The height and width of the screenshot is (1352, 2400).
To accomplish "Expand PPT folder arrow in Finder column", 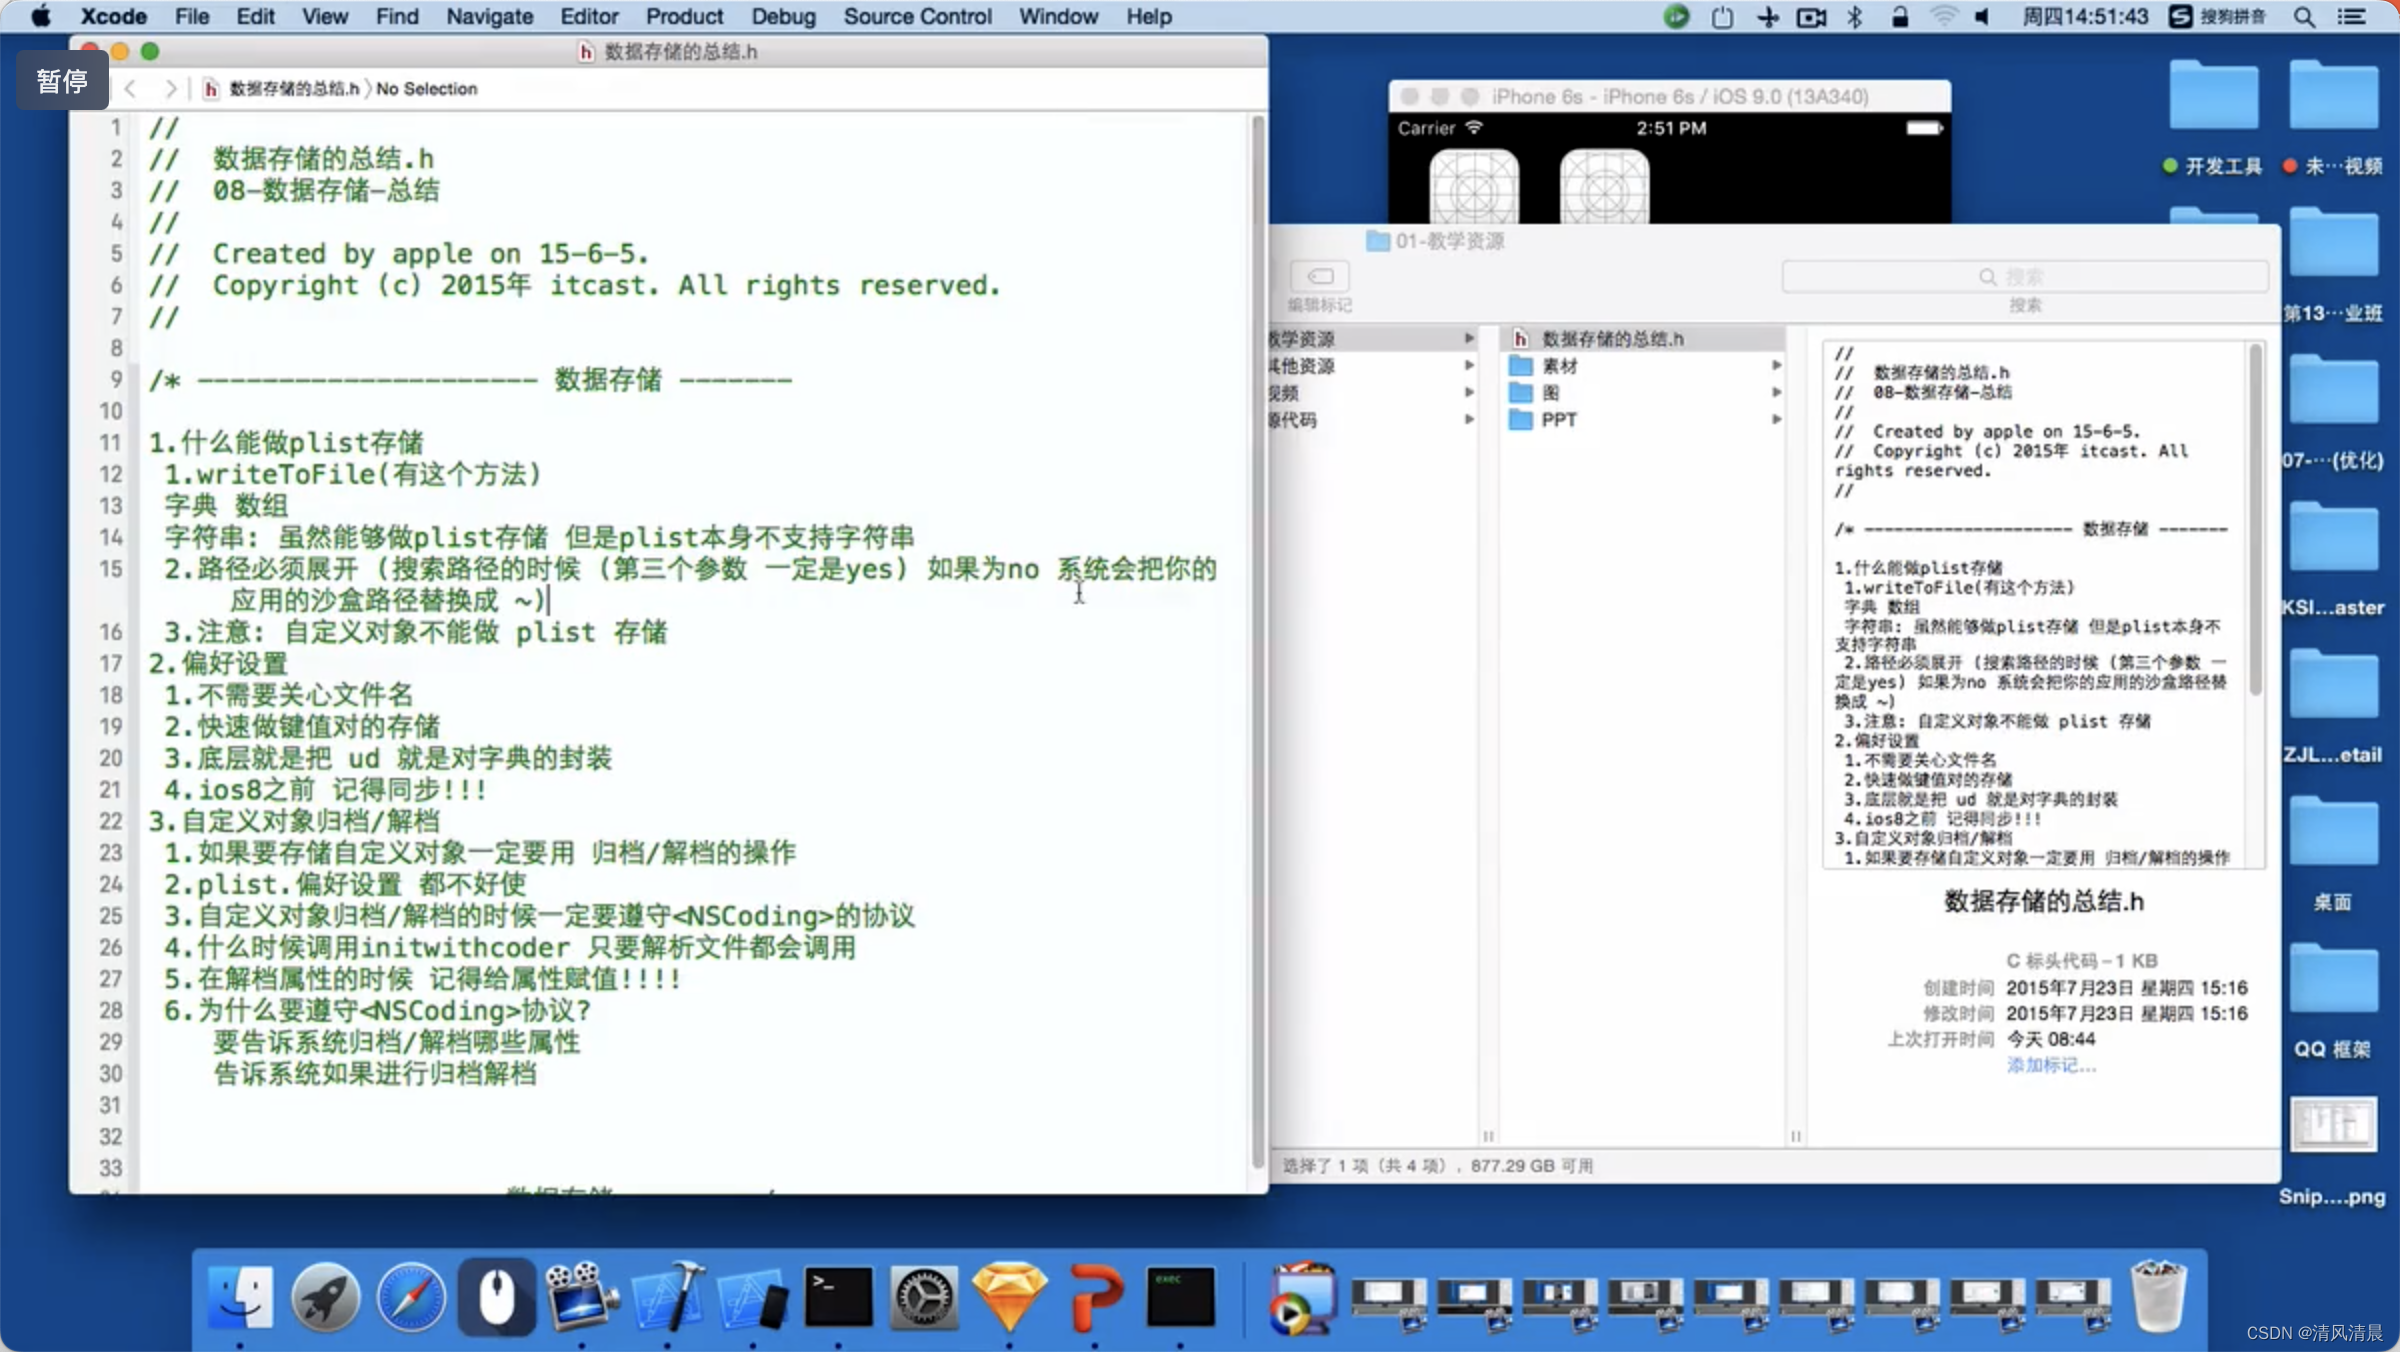I will coord(1776,419).
